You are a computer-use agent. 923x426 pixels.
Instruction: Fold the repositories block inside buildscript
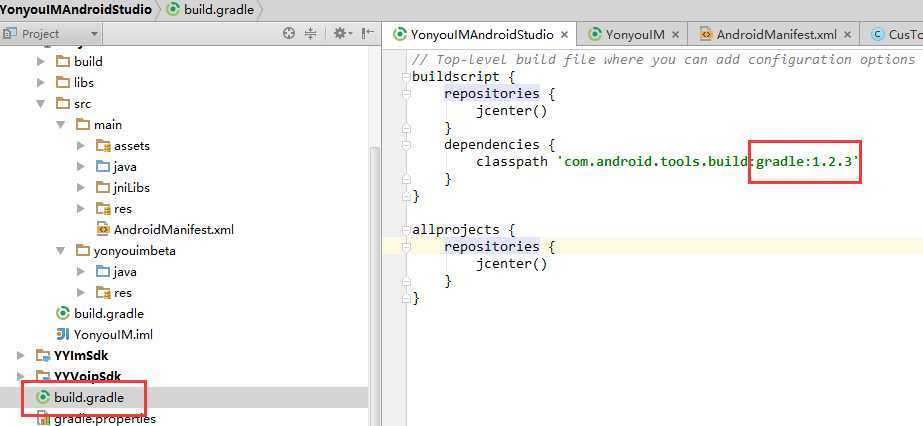tap(406, 94)
